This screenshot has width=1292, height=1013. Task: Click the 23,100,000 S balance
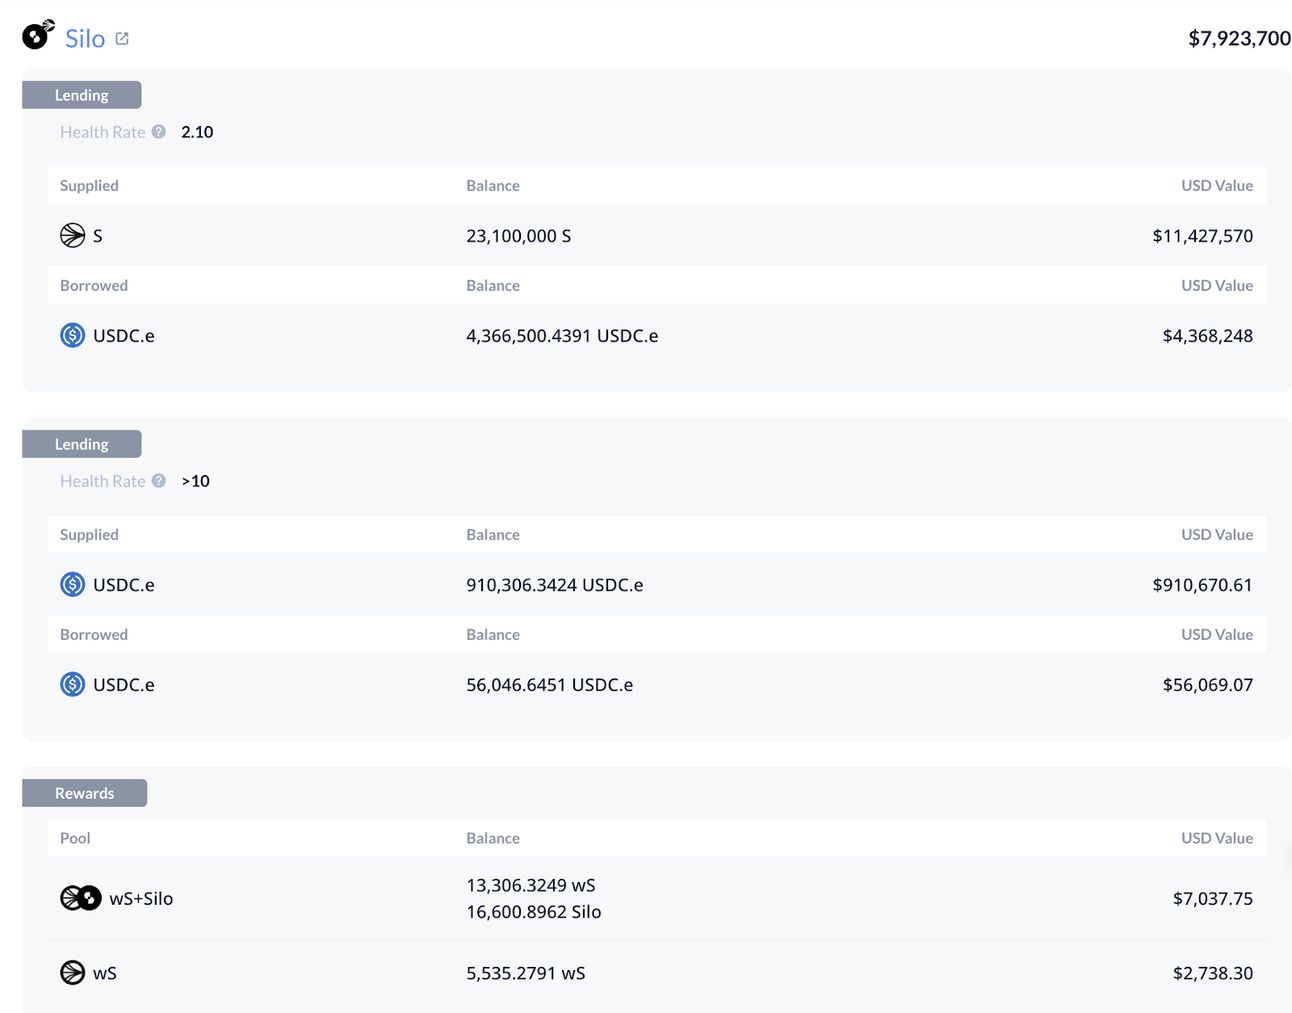518,235
